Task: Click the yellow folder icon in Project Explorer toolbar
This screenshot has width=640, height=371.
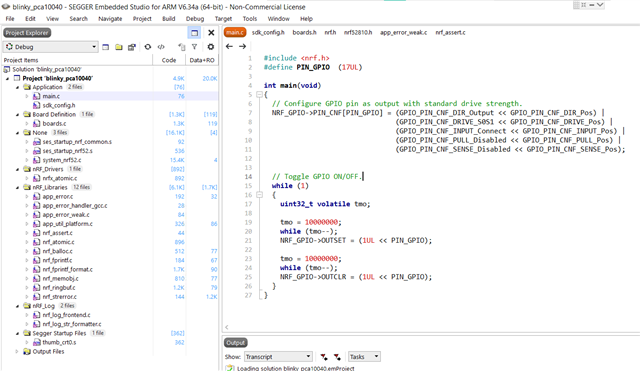Action: coord(119,47)
